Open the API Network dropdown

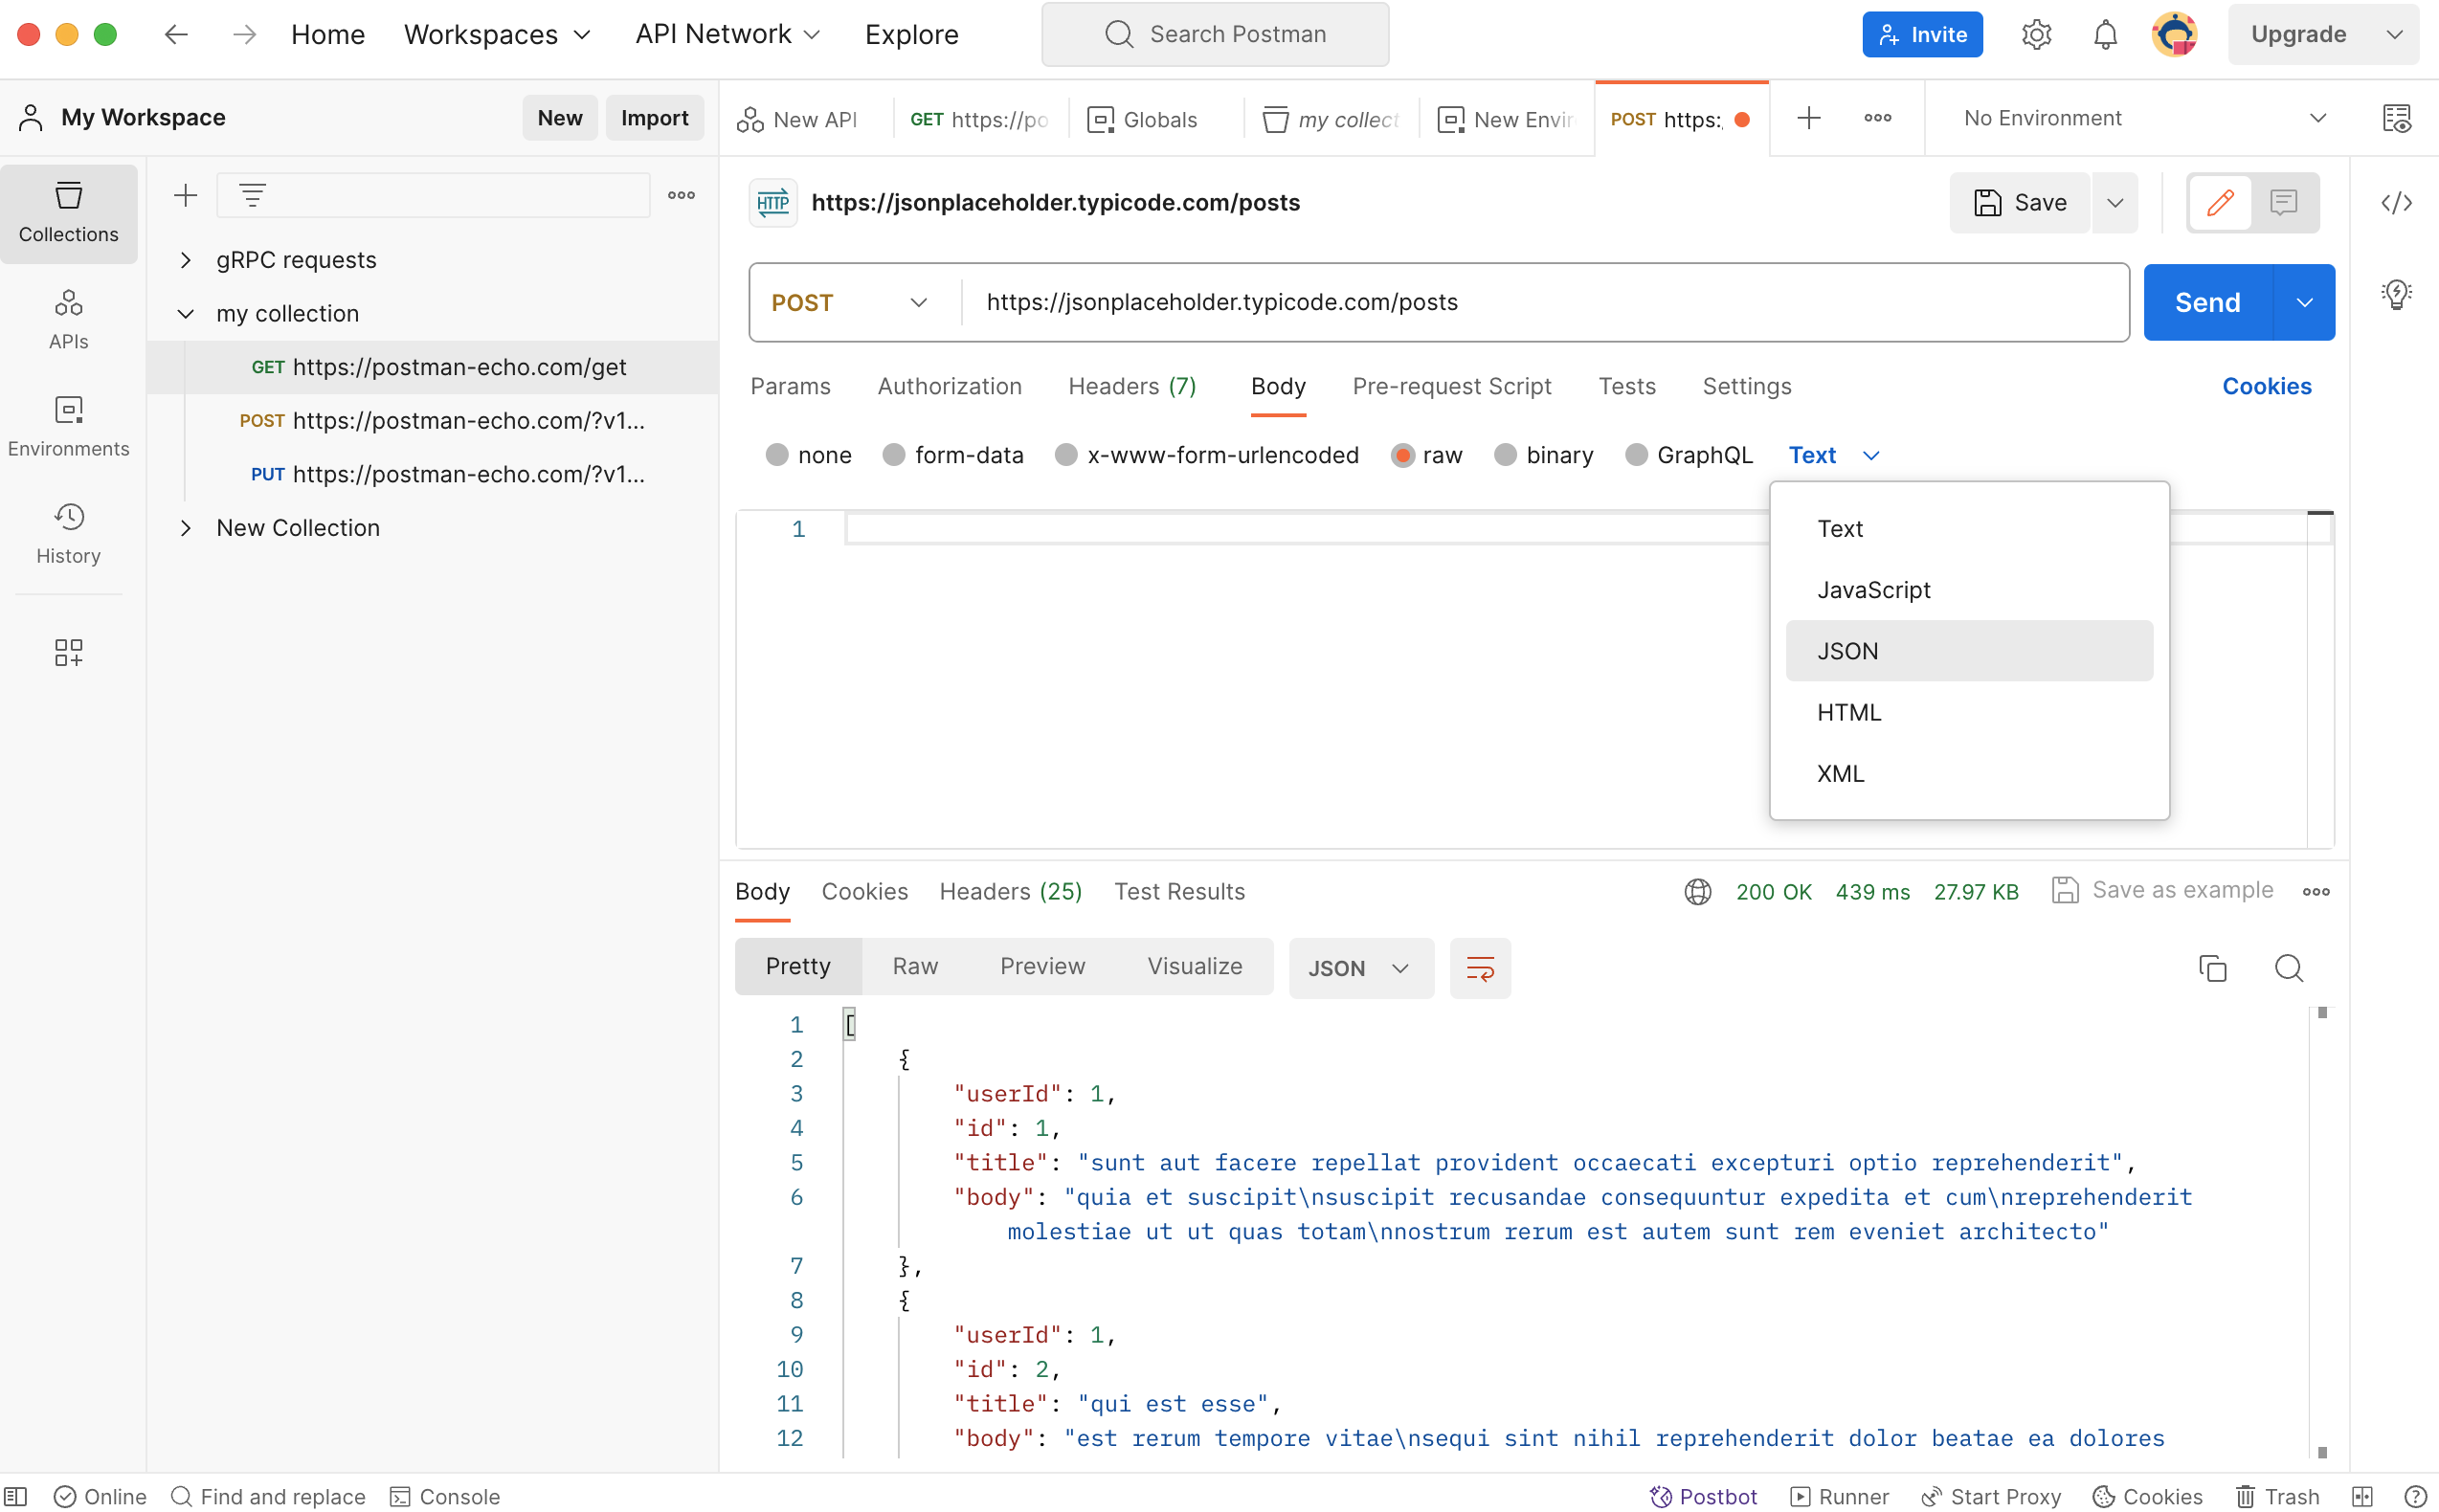point(727,34)
